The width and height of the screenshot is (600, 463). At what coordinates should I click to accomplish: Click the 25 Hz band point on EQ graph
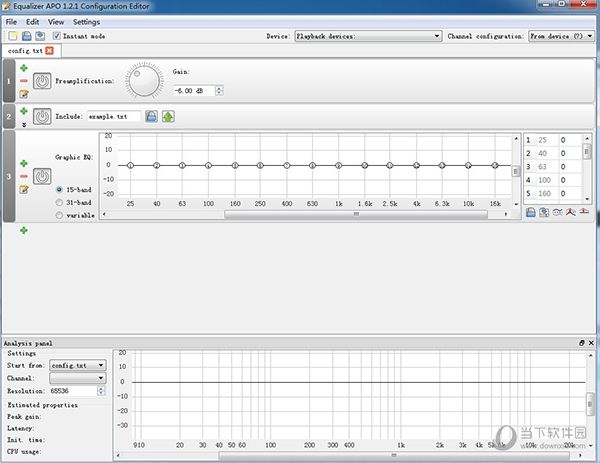pyautogui.click(x=130, y=165)
